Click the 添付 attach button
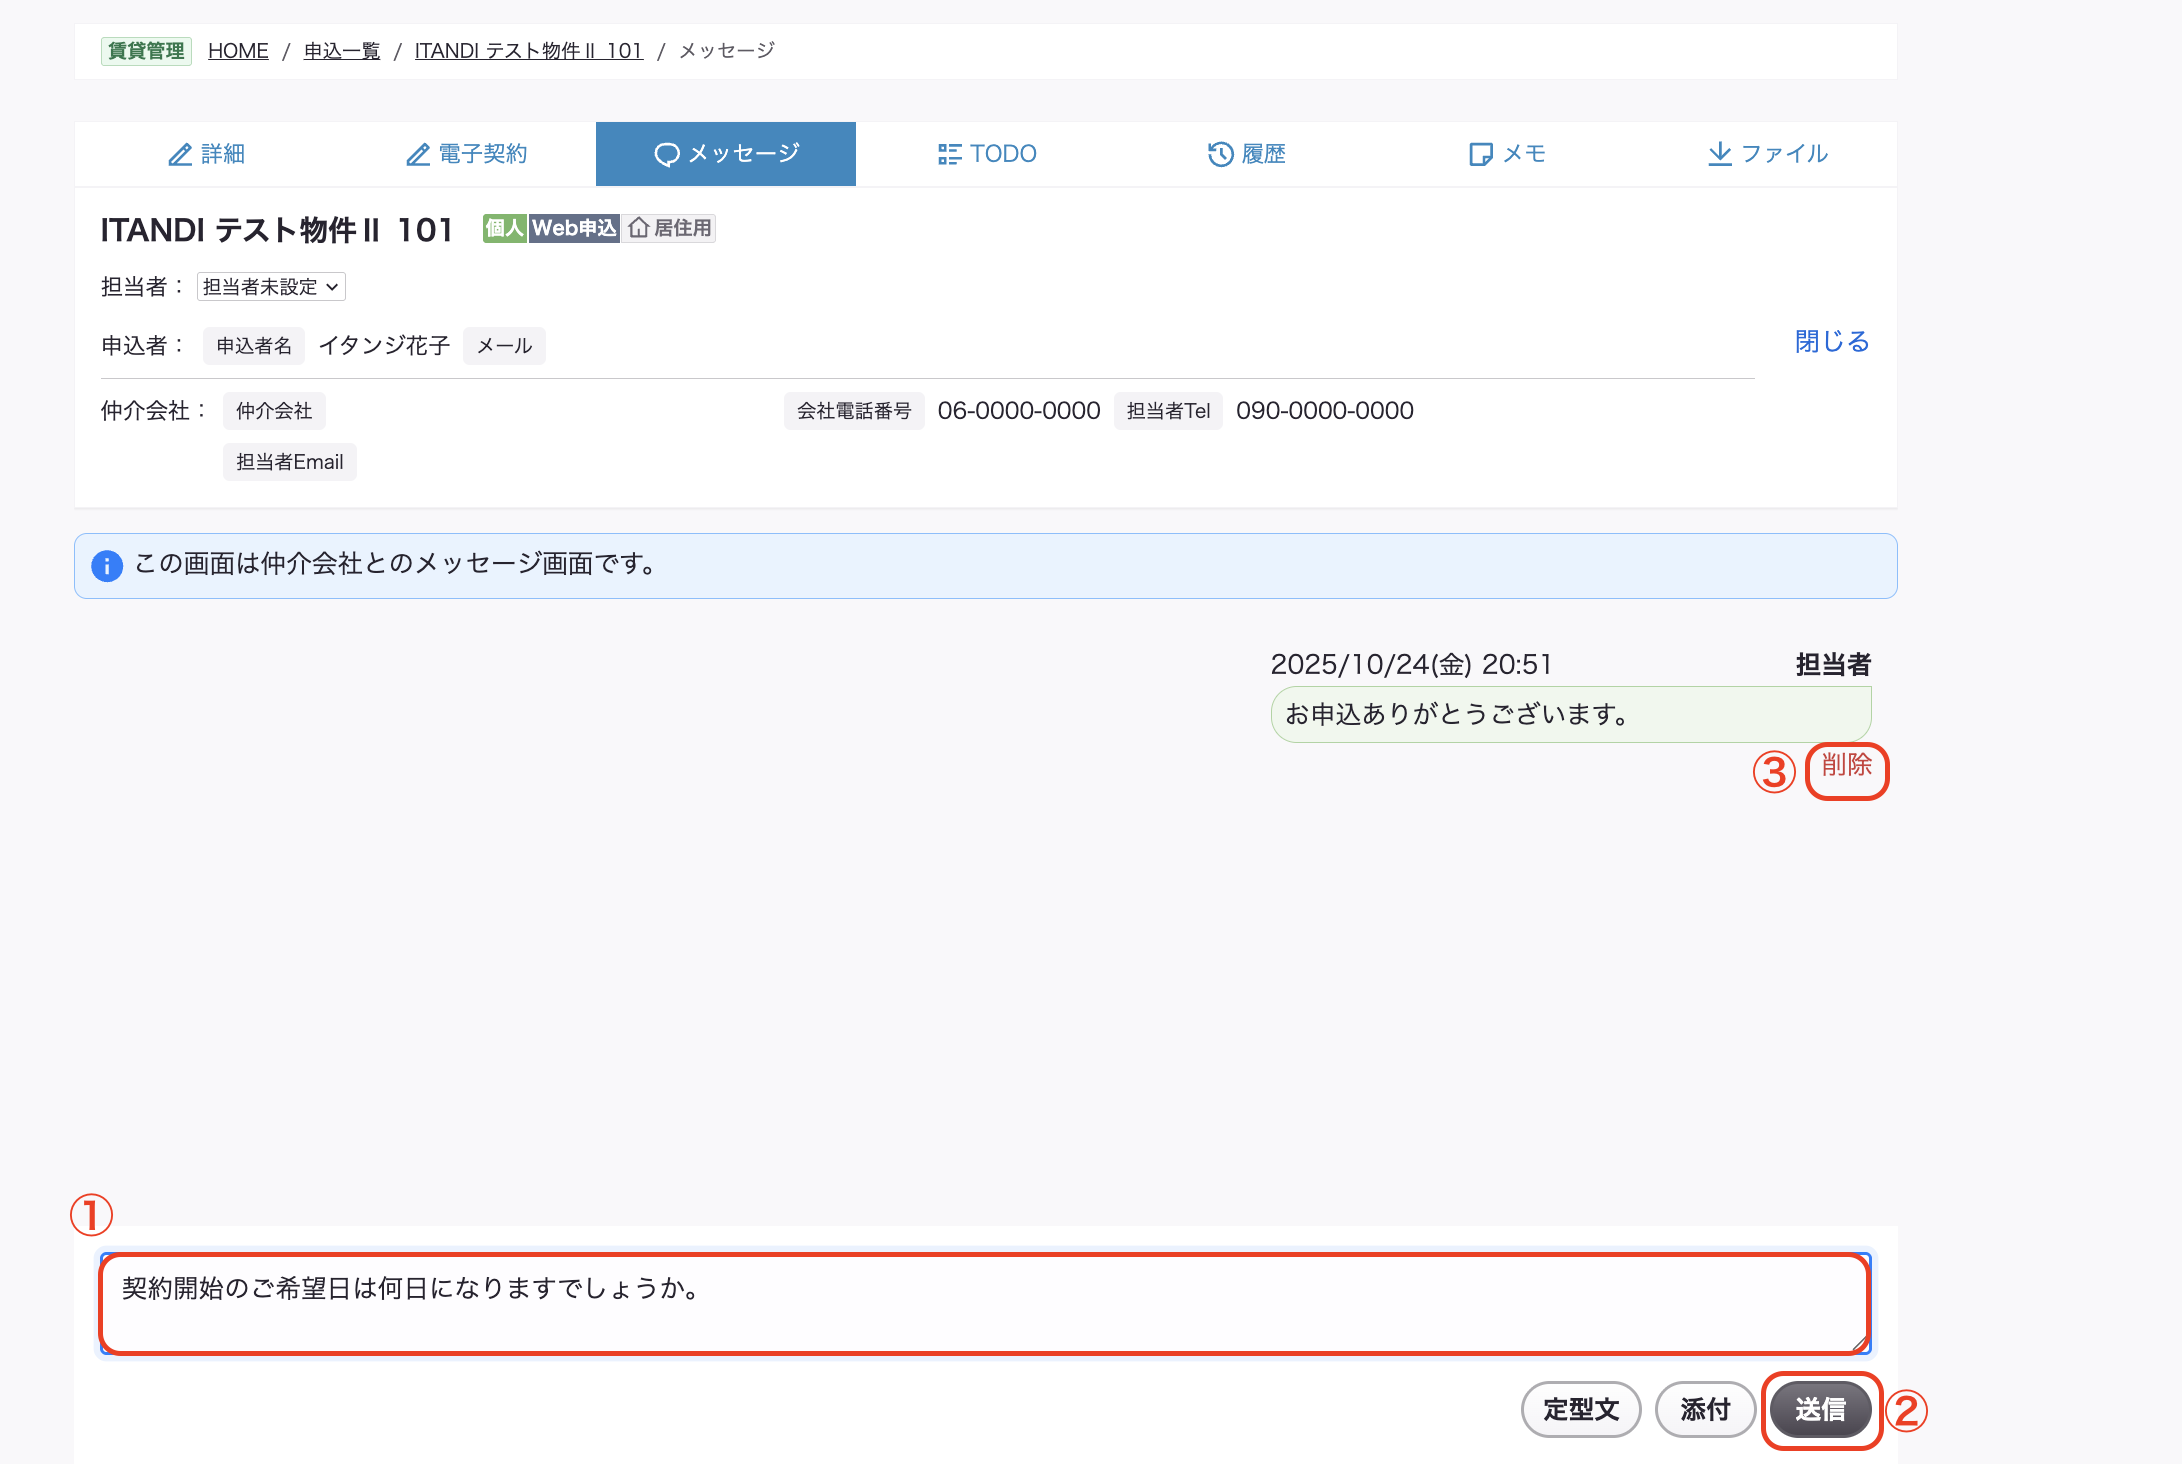This screenshot has width=2182, height=1464. pyautogui.click(x=1705, y=1410)
